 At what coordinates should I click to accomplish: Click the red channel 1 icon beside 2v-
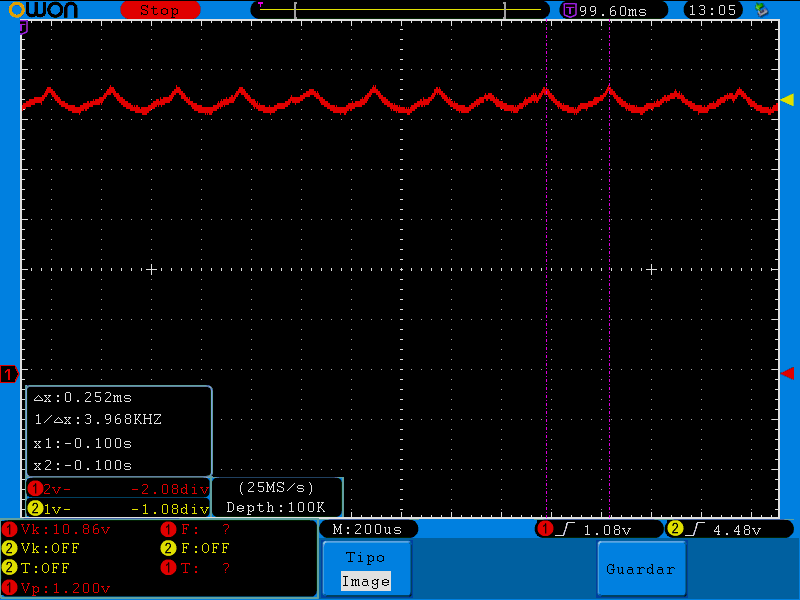click(x=35, y=489)
